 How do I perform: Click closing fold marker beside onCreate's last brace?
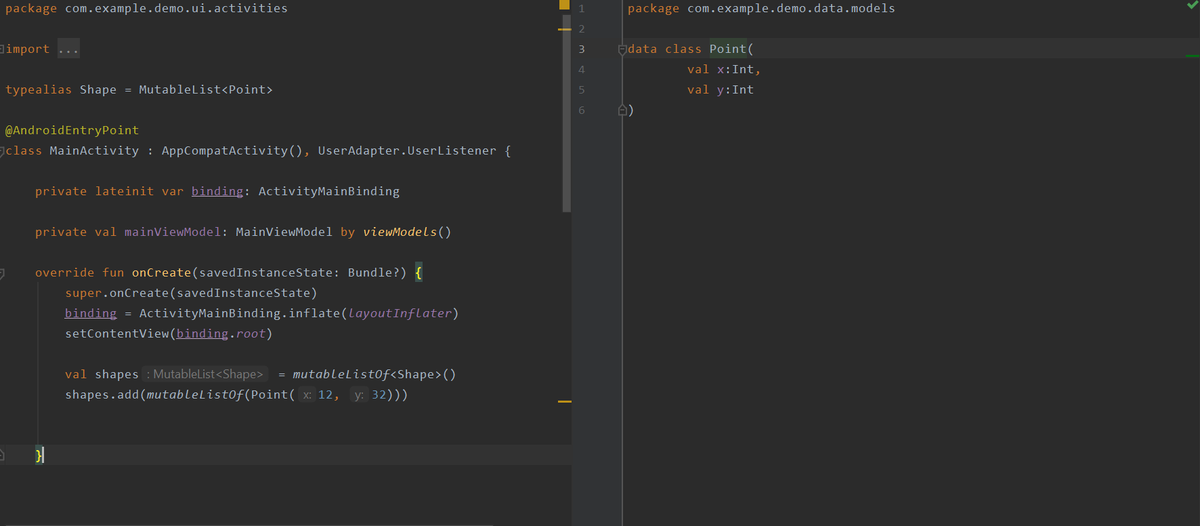pos(3,456)
